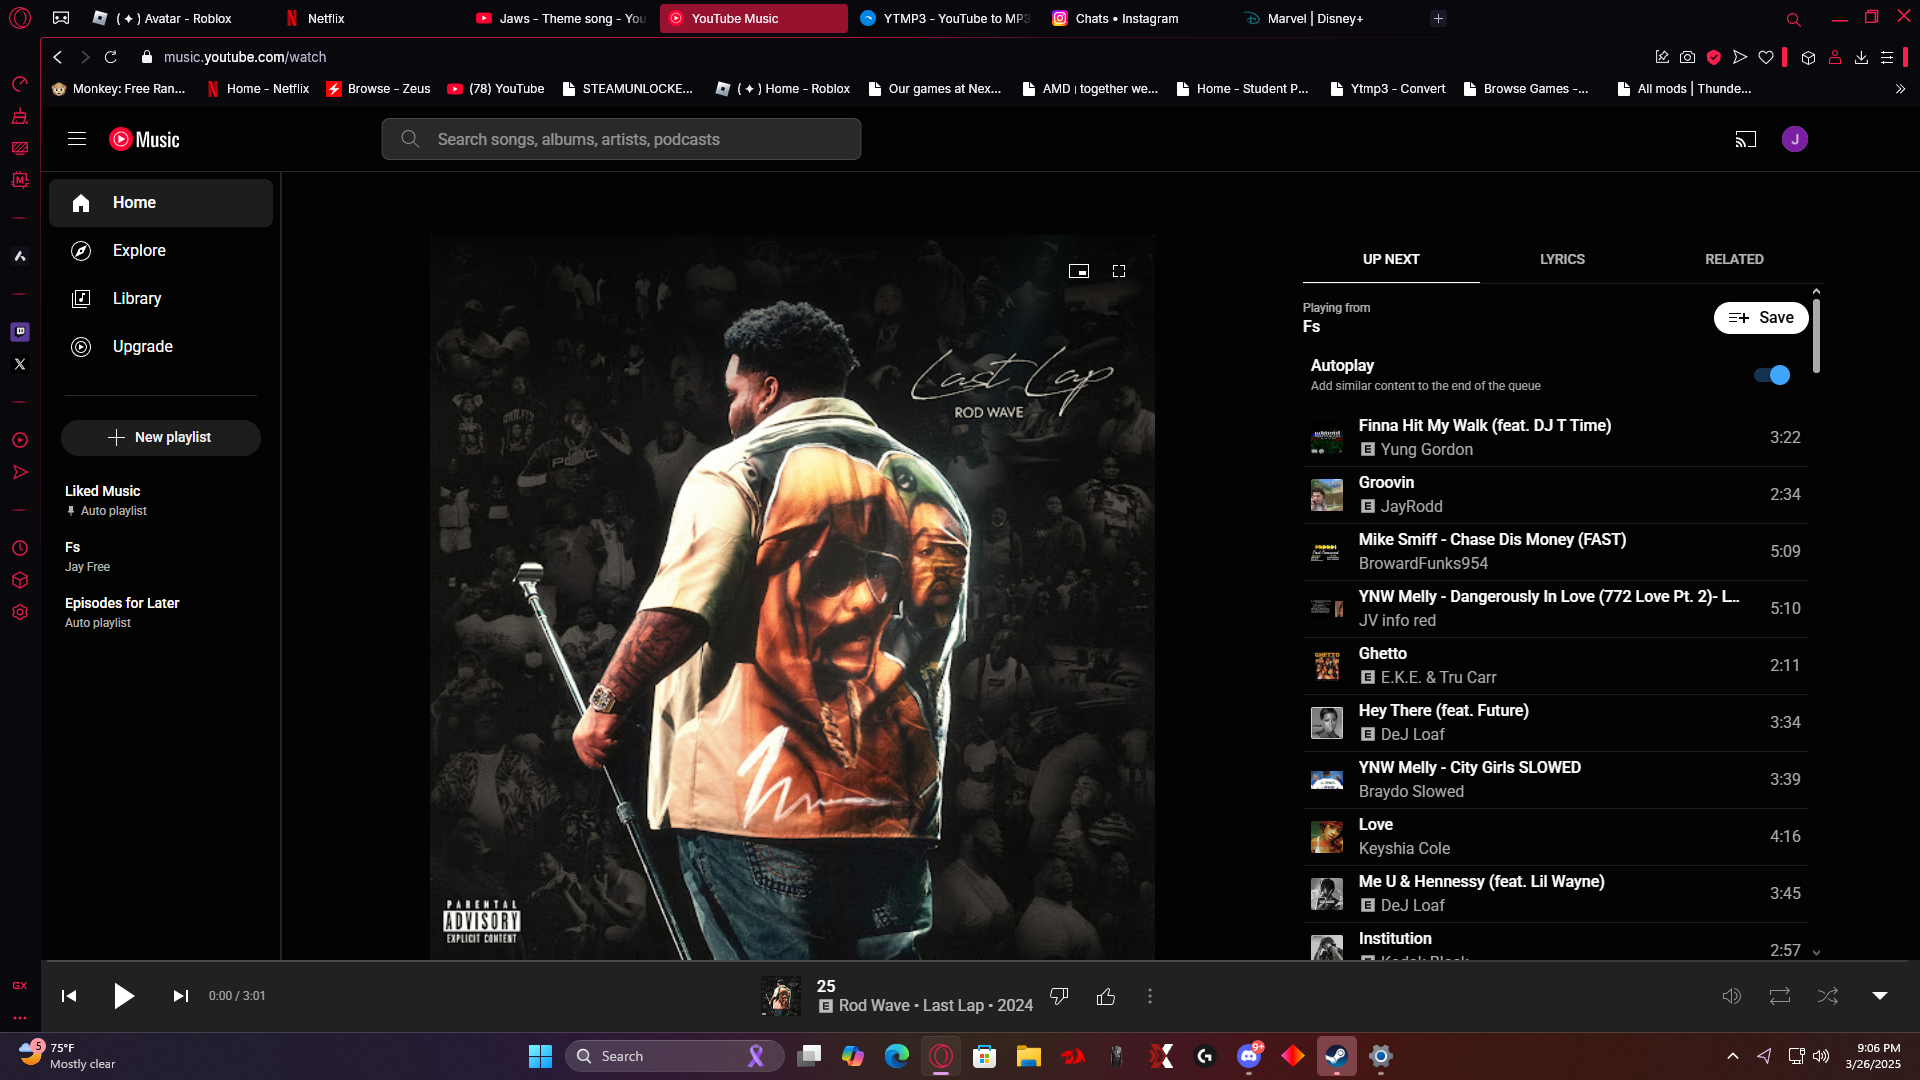Create a new playlist
Viewport: 1920px width, 1080px height.
pos(160,438)
